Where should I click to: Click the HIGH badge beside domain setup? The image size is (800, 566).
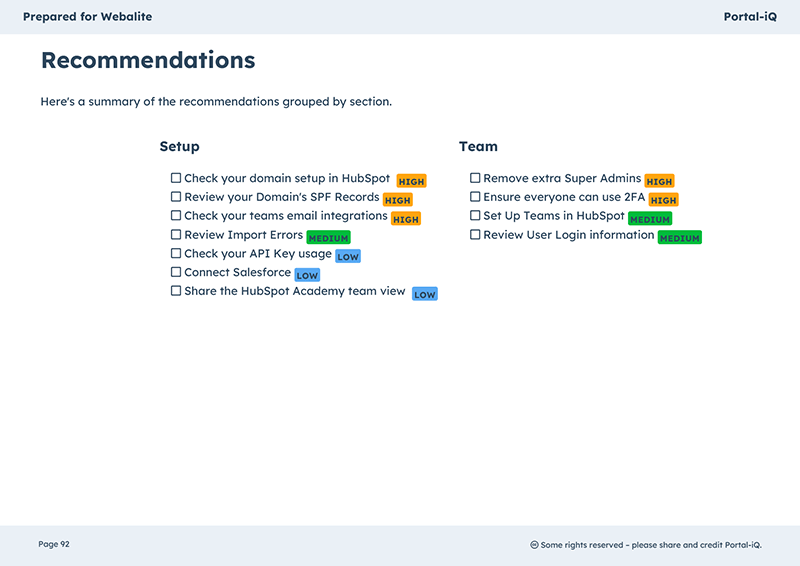(411, 181)
